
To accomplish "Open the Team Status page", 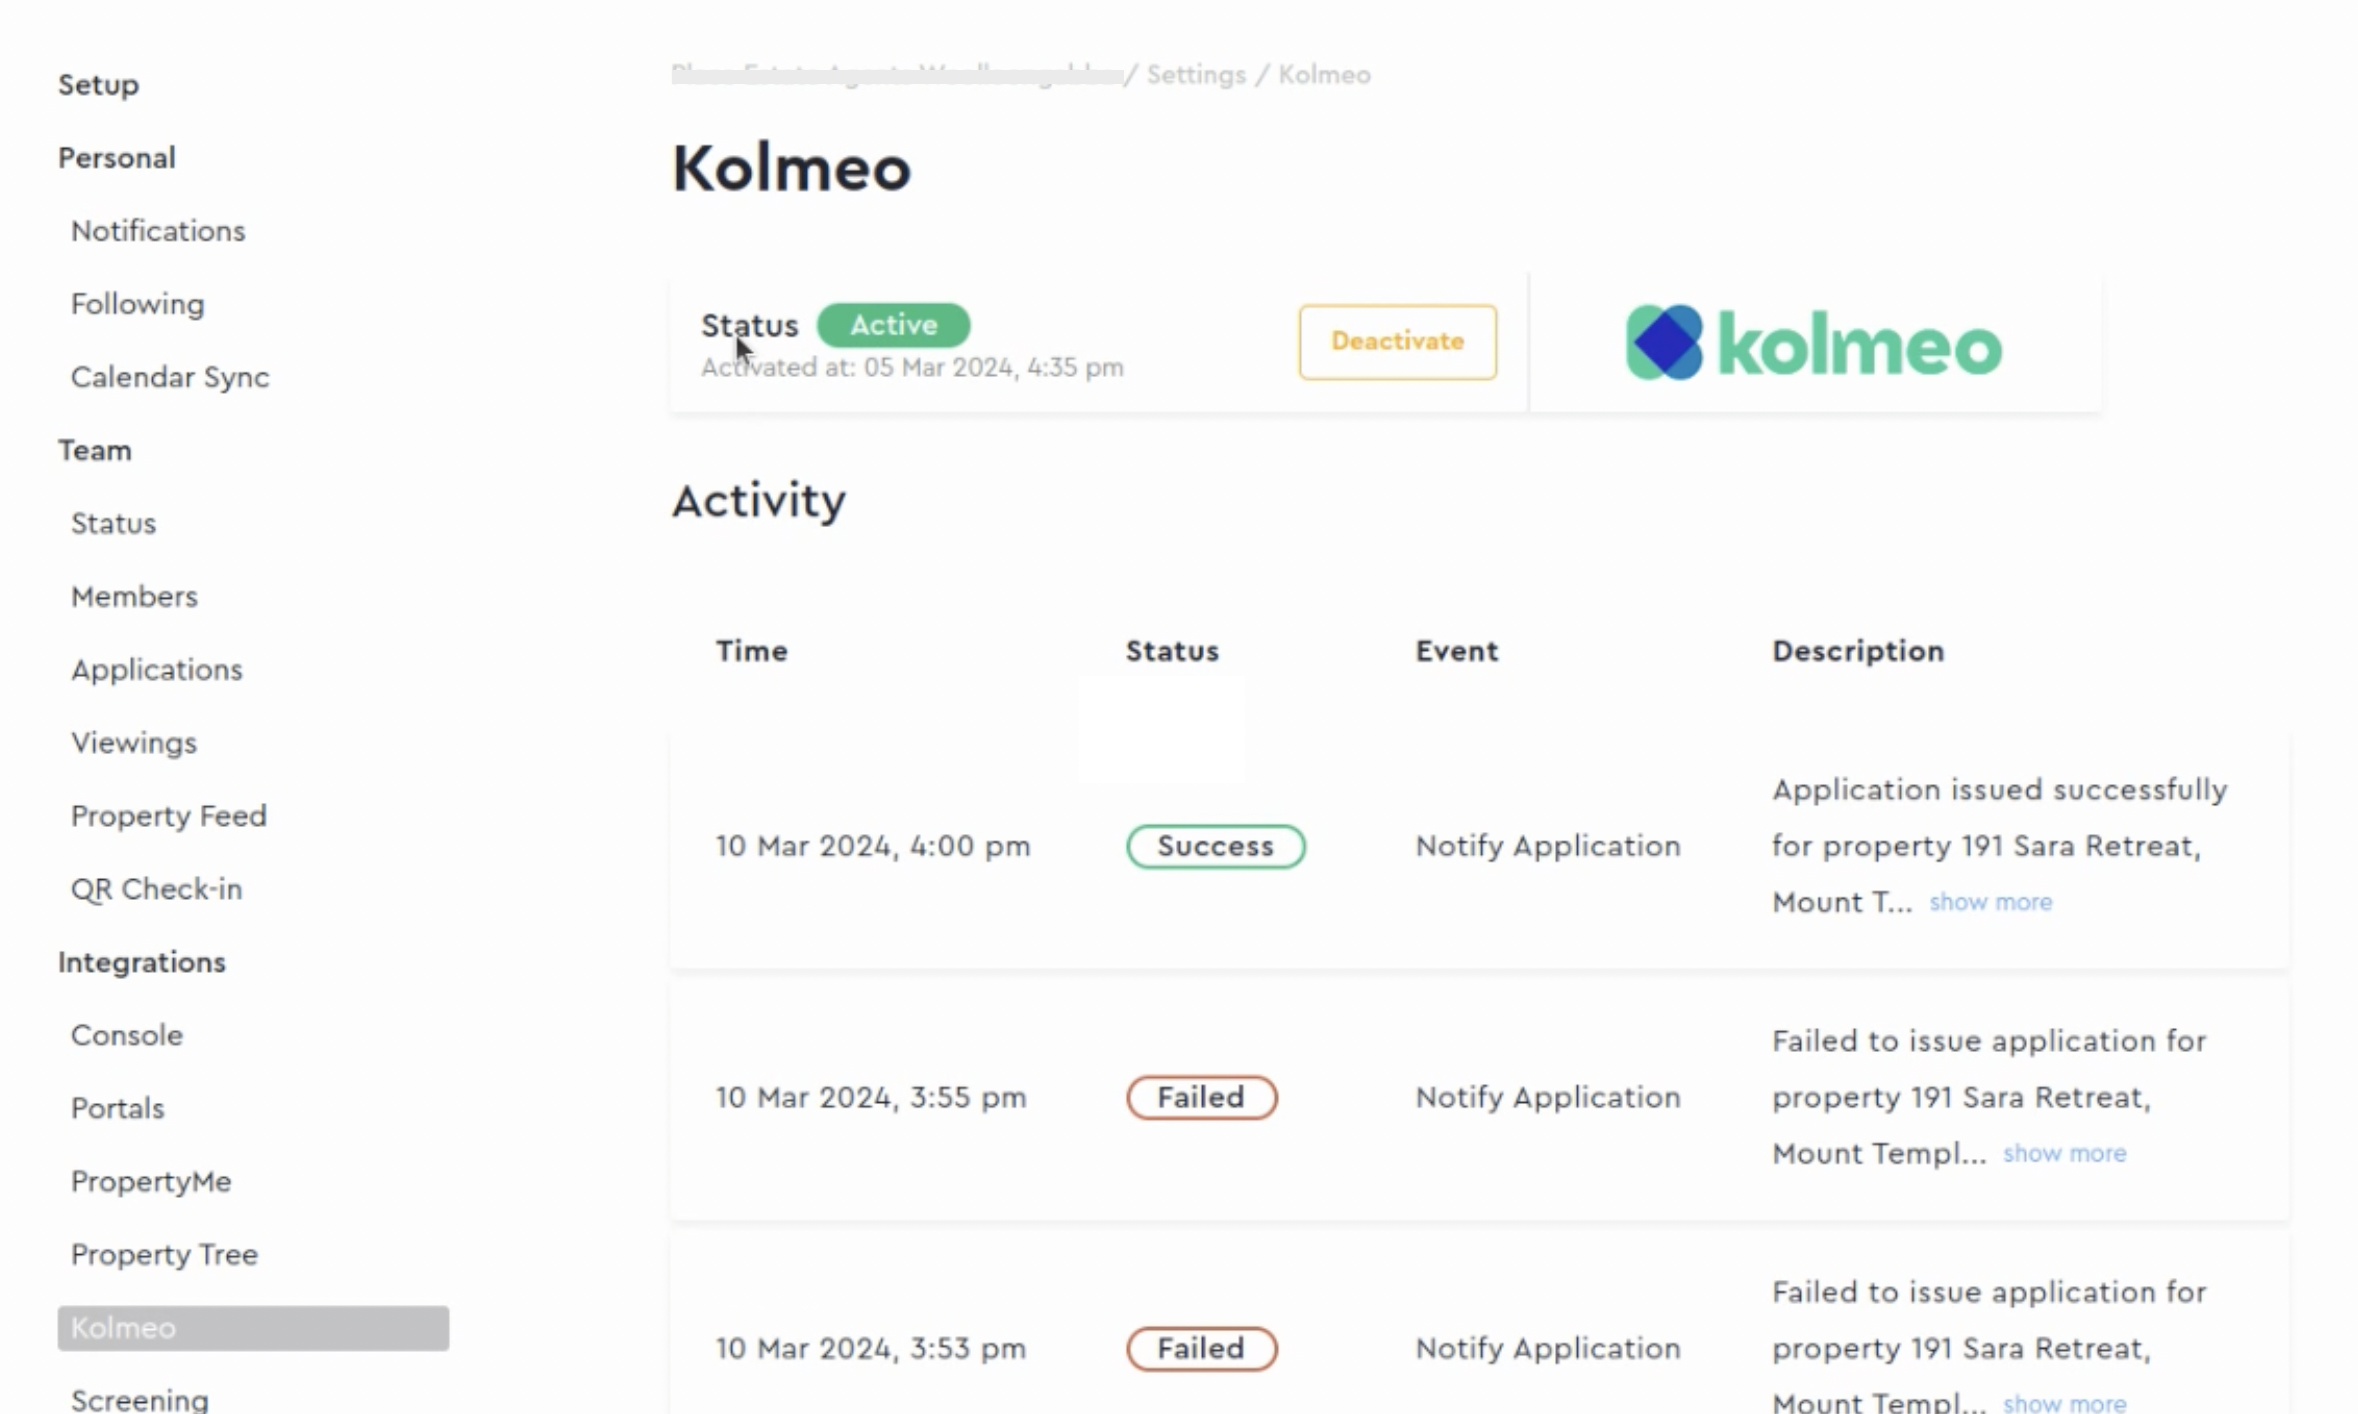I will click(114, 523).
